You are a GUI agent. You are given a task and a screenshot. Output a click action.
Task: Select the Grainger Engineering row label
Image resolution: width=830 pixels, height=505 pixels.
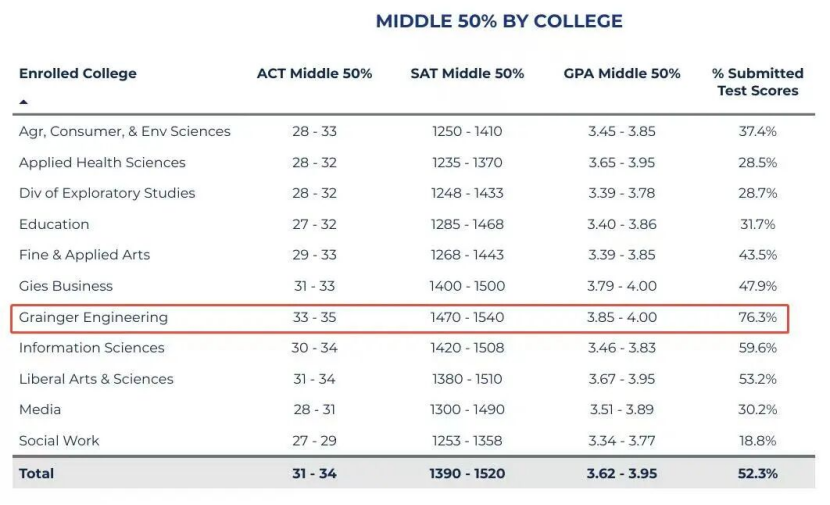pos(93,317)
